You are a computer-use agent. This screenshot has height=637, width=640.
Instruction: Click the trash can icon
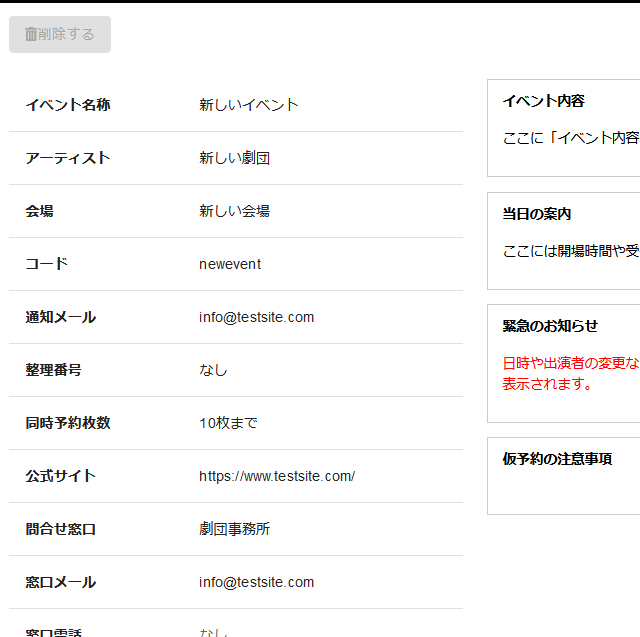pyautogui.click(x=31, y=34)
